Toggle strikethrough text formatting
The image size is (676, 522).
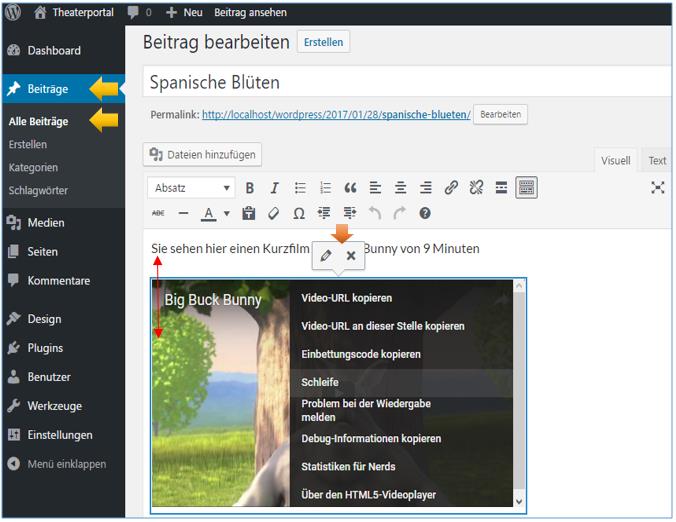[x=159, y=213]
